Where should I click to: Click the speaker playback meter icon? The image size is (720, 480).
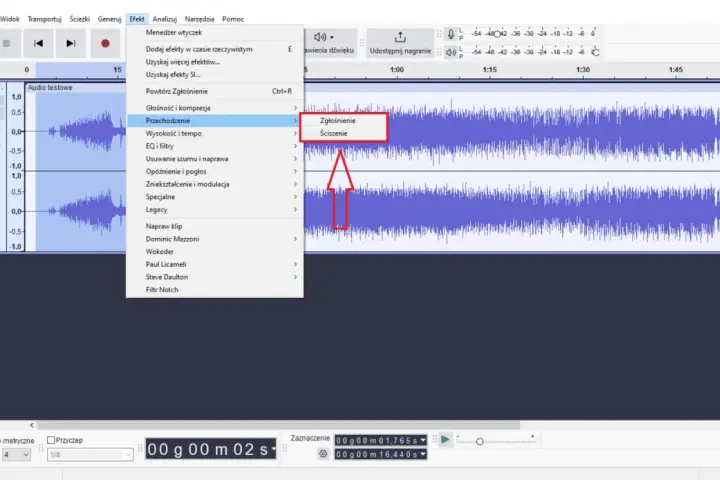click(x=451, y=52)
